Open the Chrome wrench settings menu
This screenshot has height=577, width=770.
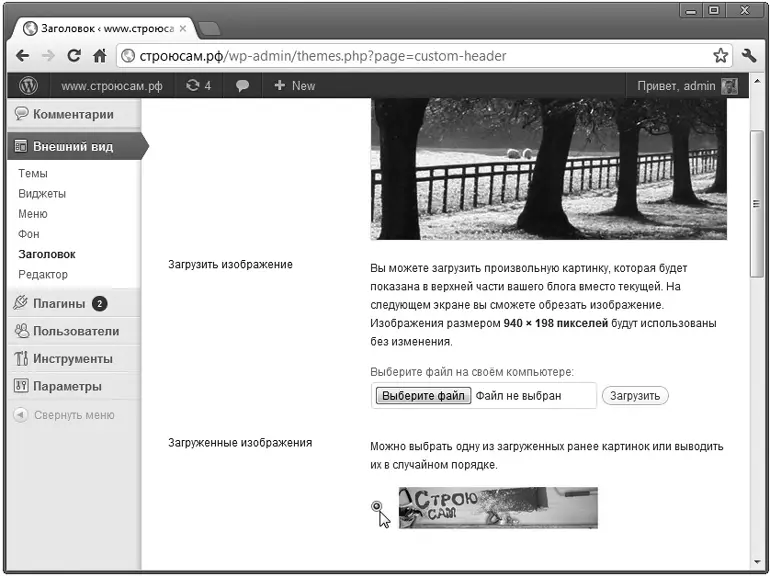tap(749, 56)
